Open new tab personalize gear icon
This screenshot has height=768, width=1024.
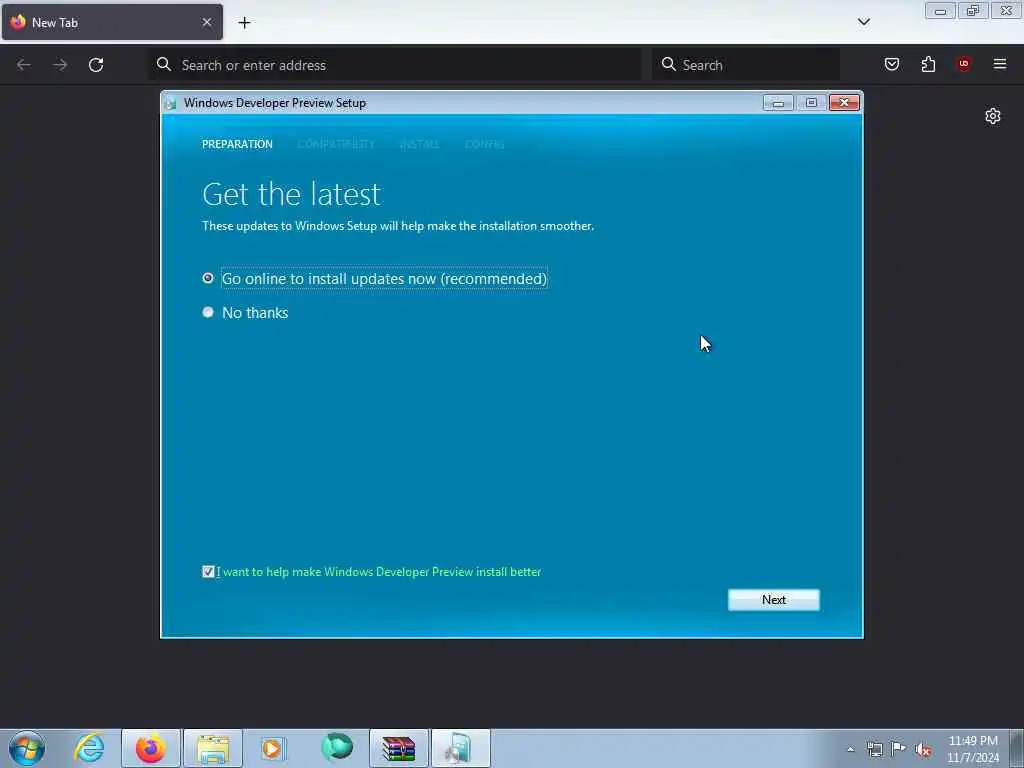[993, 116]
